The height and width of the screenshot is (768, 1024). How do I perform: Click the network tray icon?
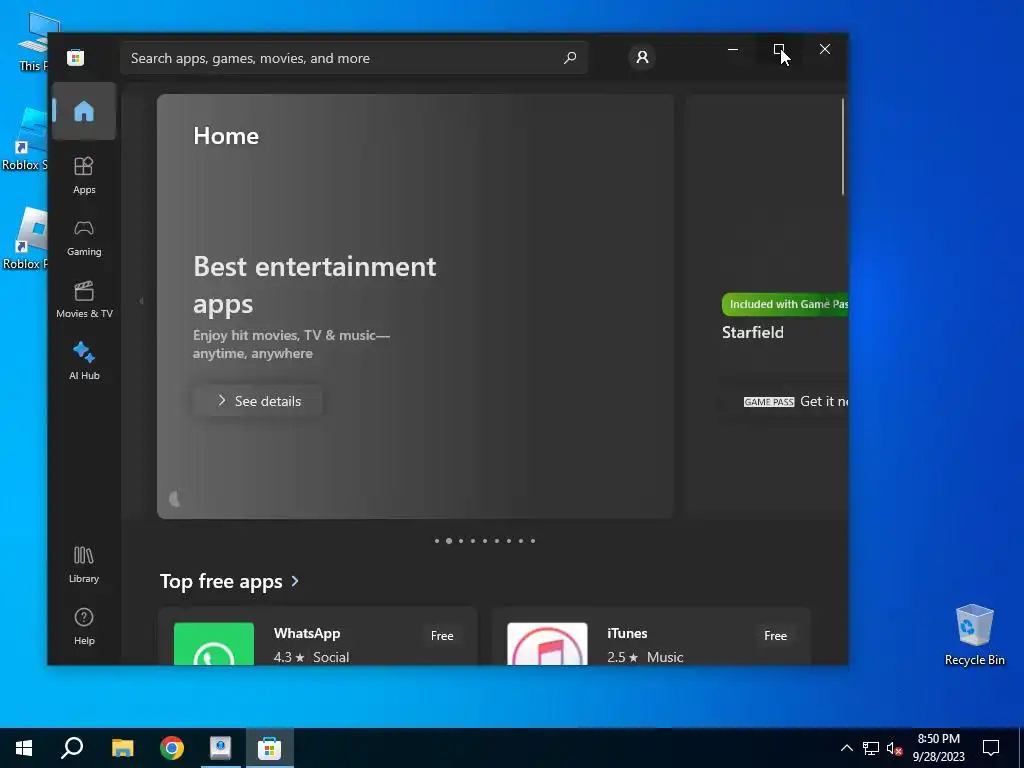tap(871, 748)
